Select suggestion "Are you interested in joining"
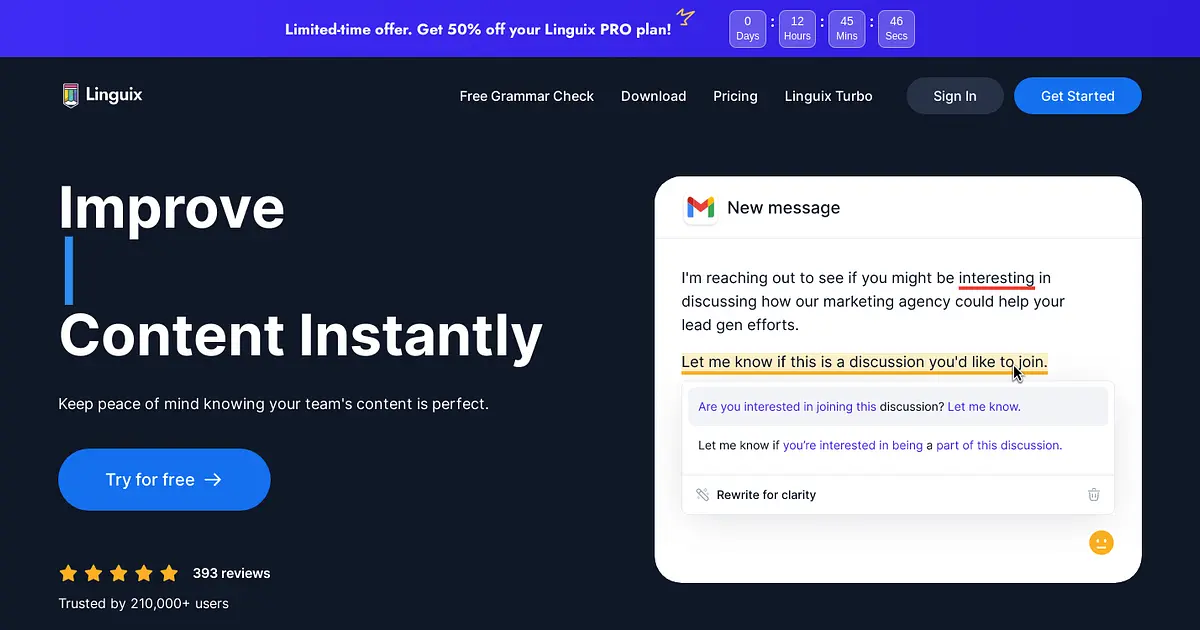The width and height of the screenshot is (1200, 630). point(898,407)
